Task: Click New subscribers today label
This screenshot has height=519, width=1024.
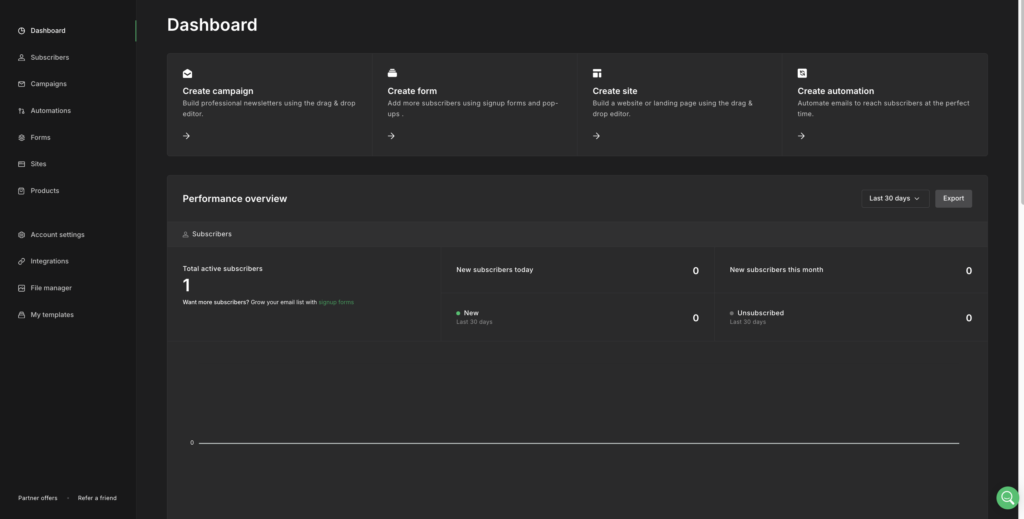Action: [x=494, y=270]
